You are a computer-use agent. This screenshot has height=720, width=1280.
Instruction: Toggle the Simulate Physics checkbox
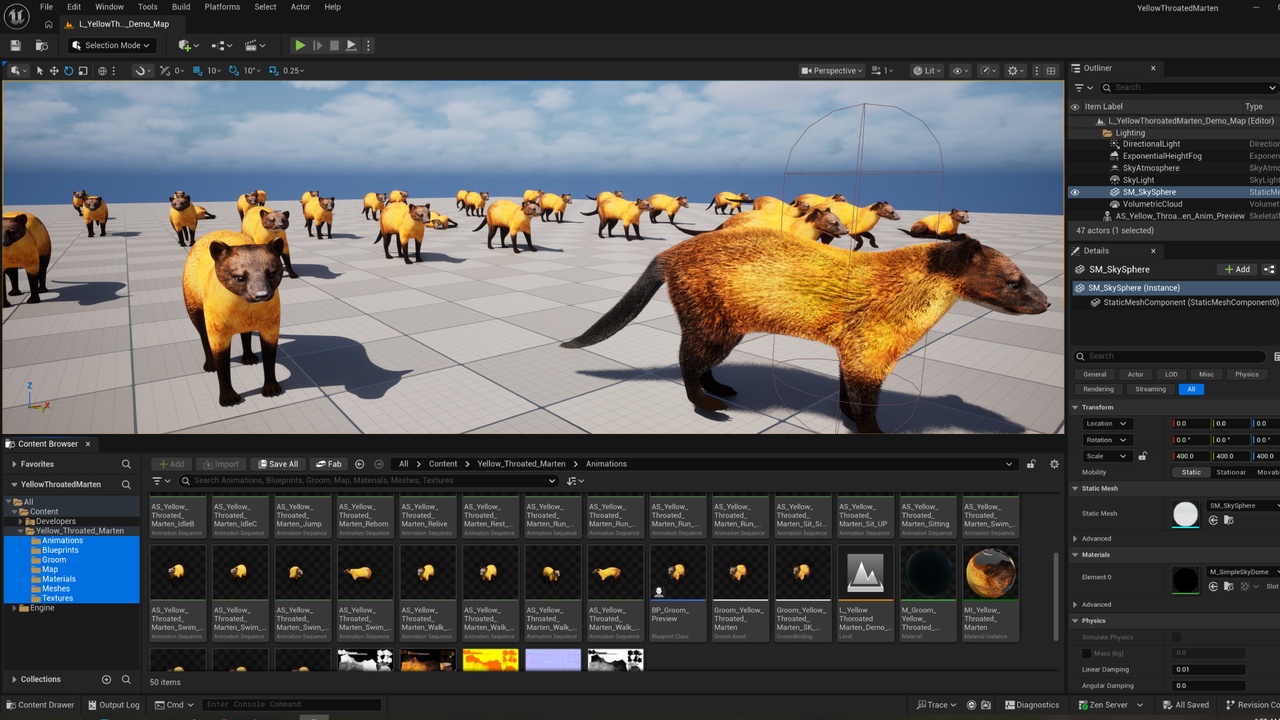click(x=1177, y=637)
